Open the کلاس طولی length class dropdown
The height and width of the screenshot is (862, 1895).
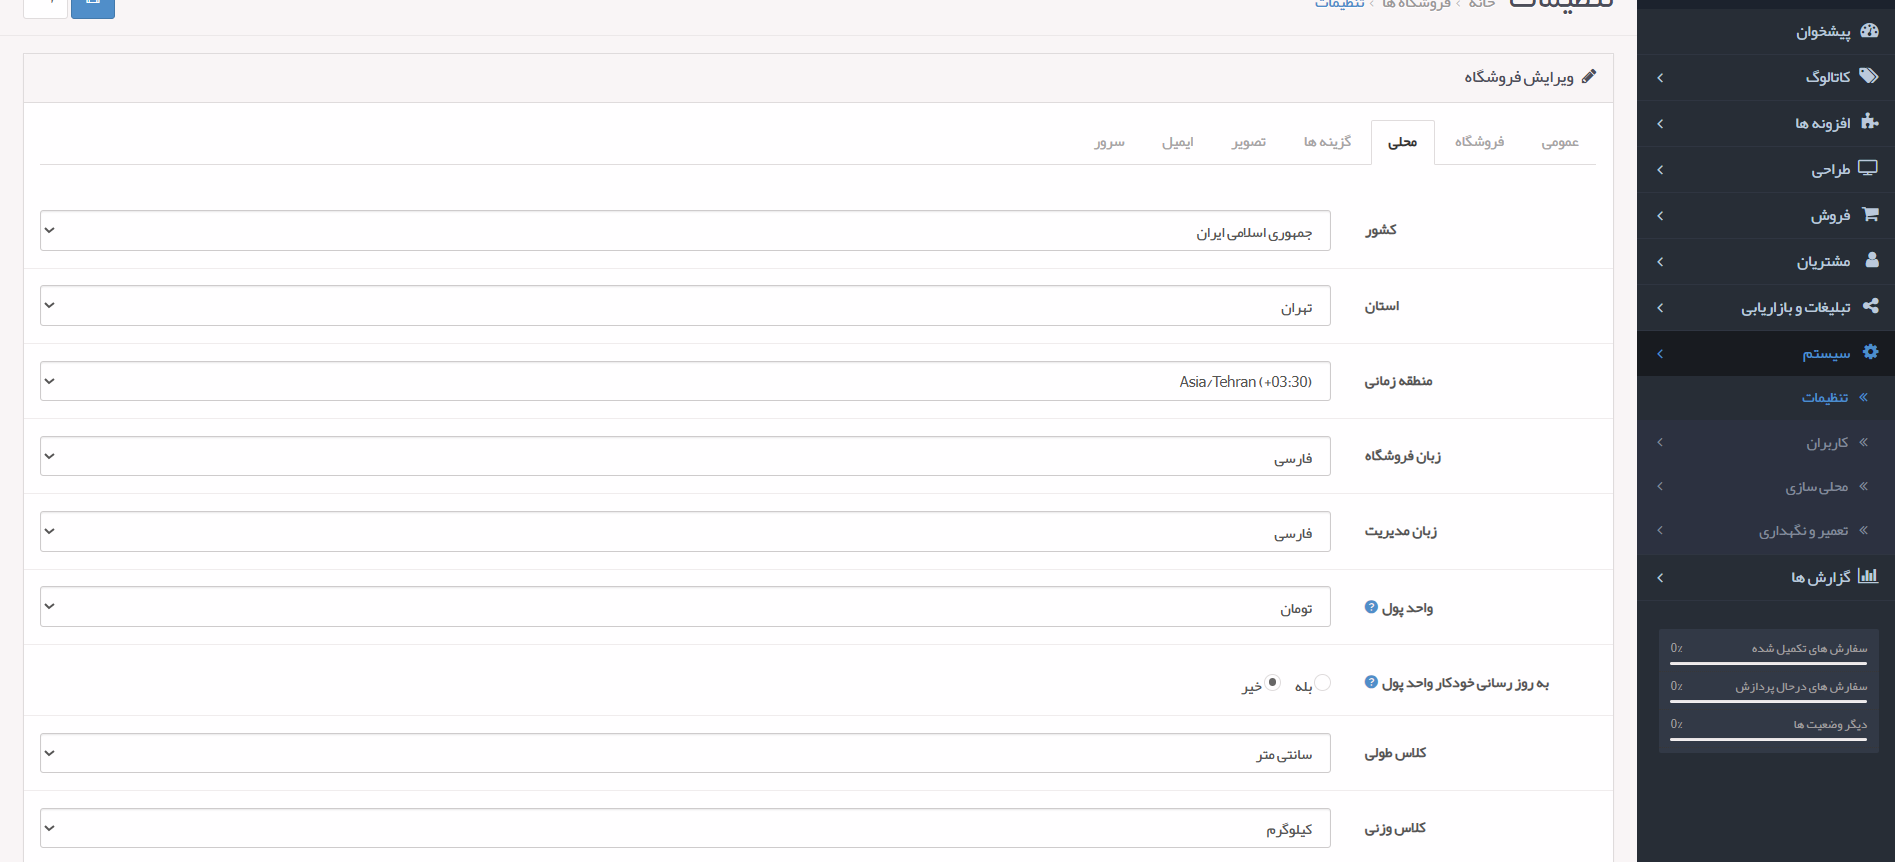[685, 753]
